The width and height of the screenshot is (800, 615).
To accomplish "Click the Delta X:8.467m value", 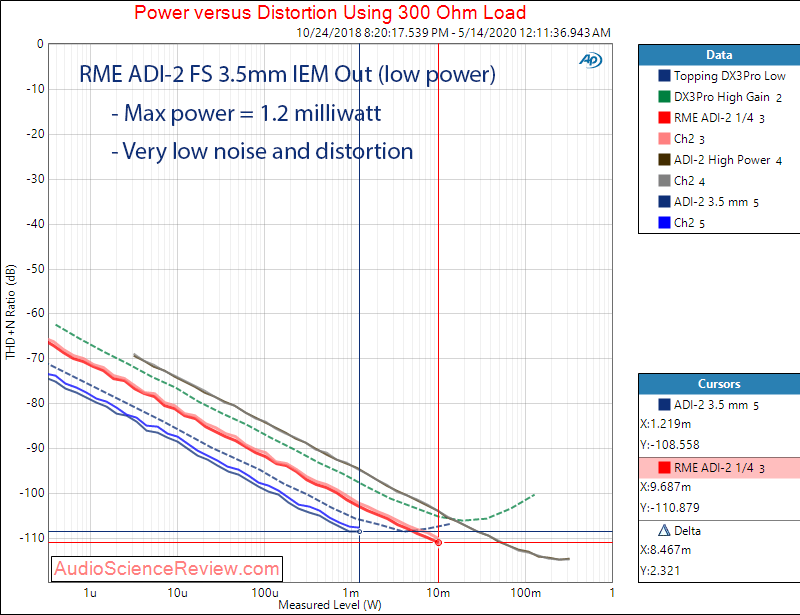I will click(x=665, y=550).
